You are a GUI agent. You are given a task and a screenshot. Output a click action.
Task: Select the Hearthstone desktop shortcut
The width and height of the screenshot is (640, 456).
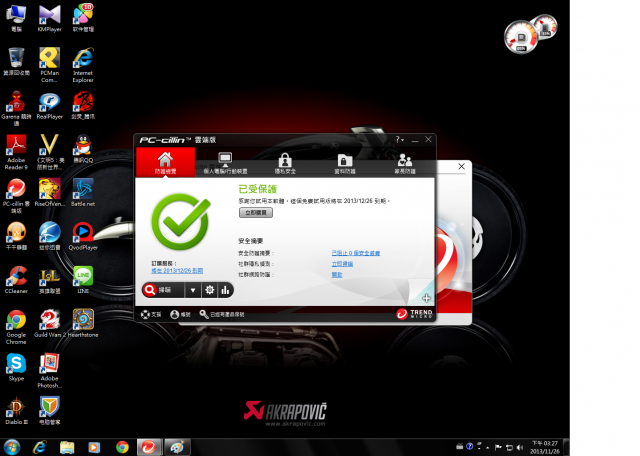point(83,324)
